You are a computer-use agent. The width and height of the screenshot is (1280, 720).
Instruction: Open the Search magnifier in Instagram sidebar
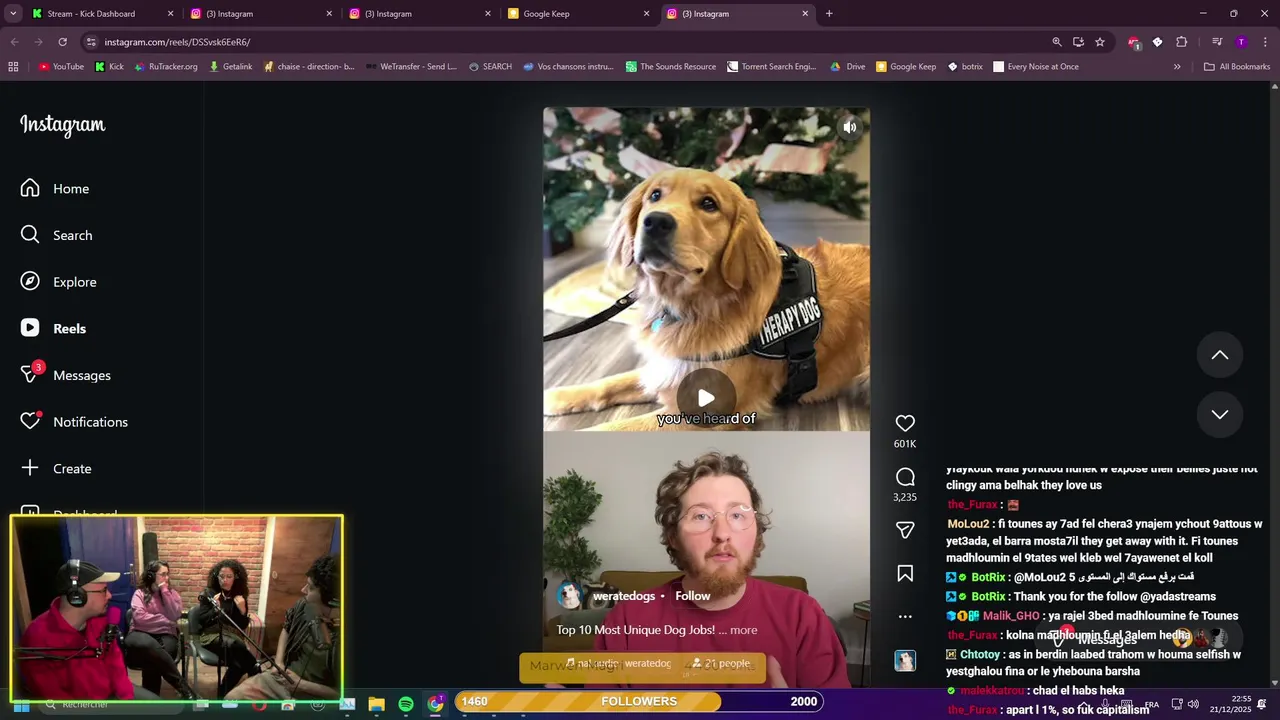tap(30, 235)
